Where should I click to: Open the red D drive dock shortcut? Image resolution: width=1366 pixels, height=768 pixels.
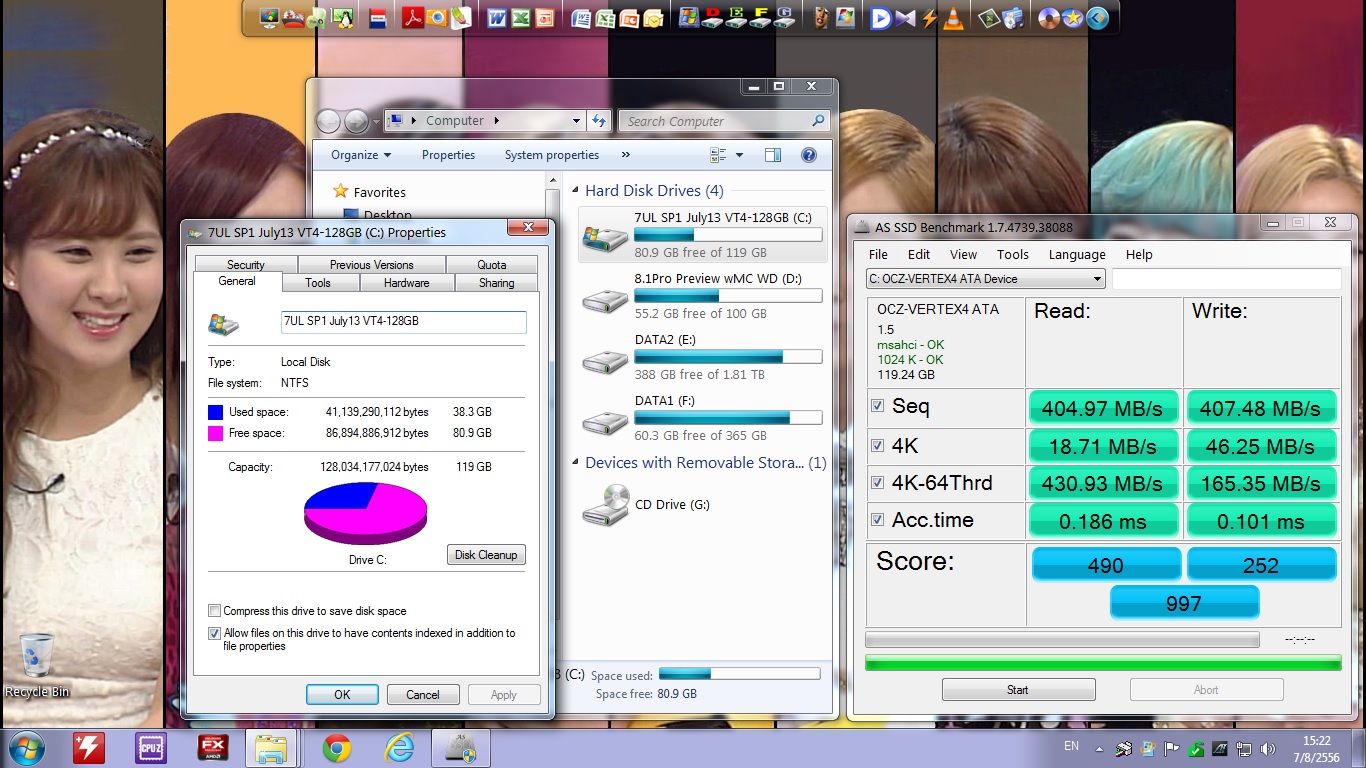(713, 17)
